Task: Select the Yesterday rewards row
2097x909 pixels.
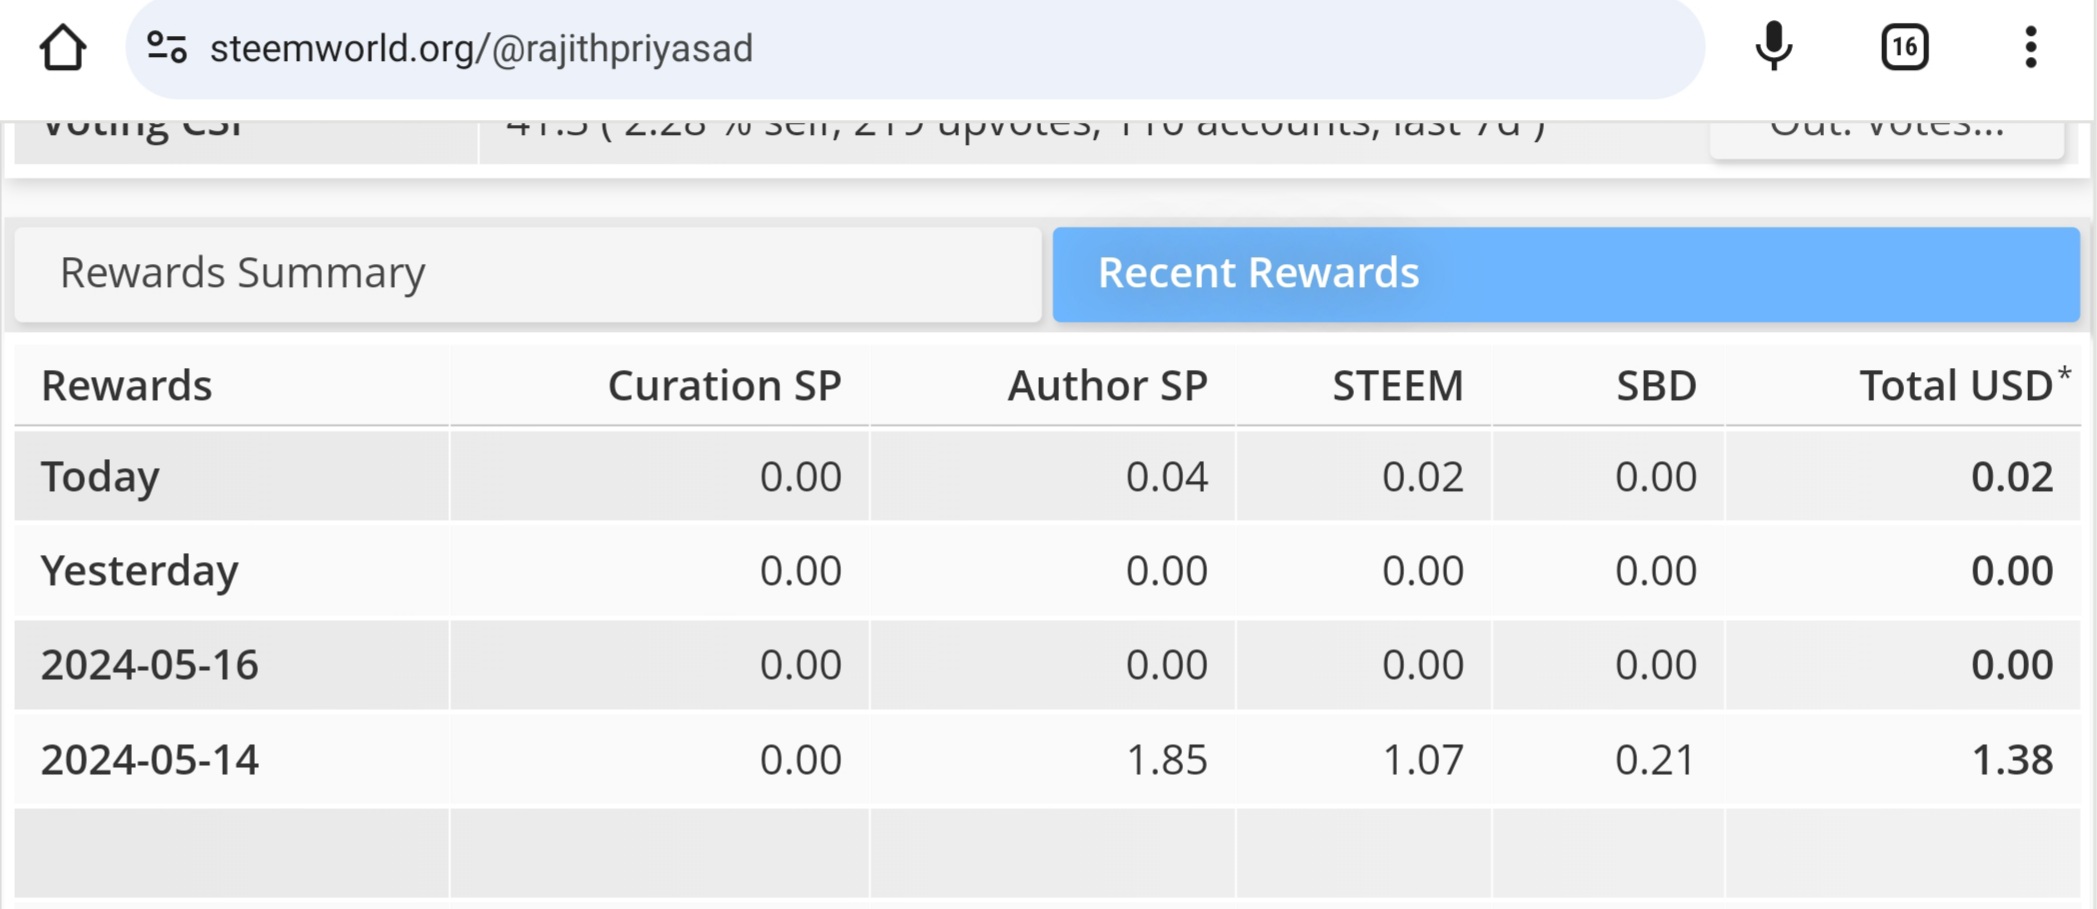Action: click(x=140, y=570)
